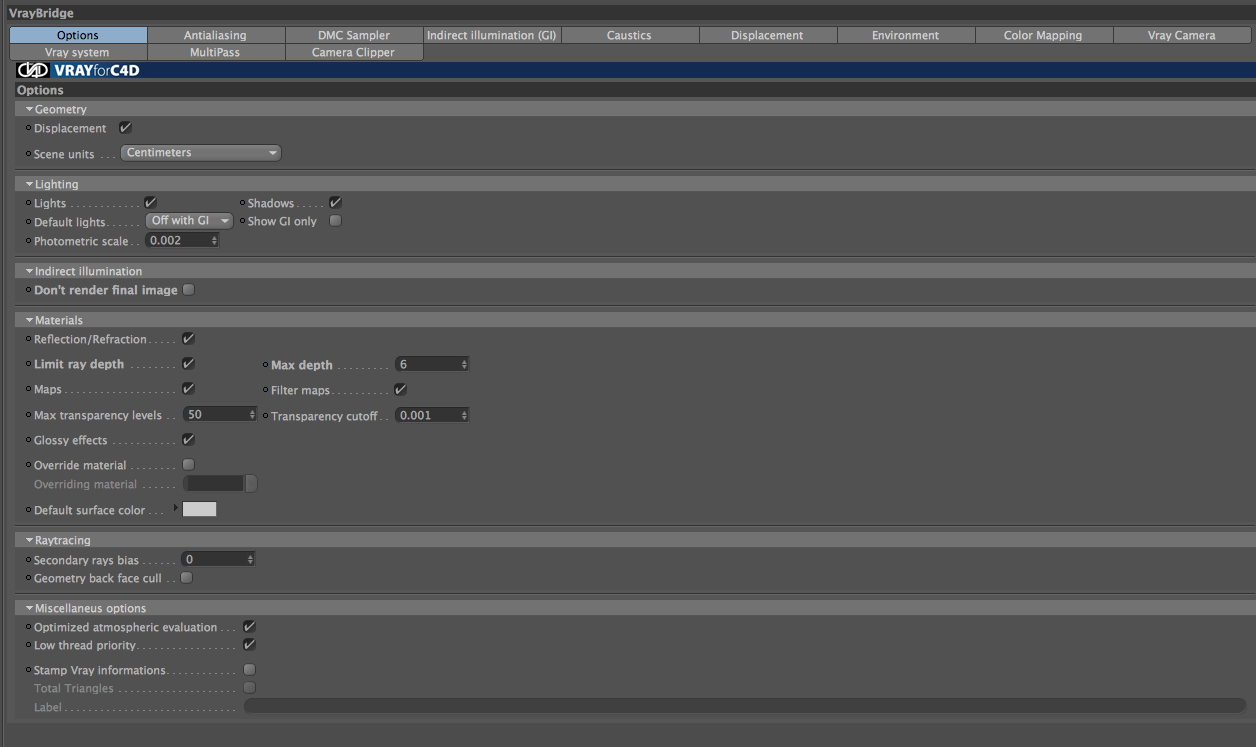The image size is (1256, 747).
Task: Click the picker button beside Overriding material field
Action: click(251, 484)
